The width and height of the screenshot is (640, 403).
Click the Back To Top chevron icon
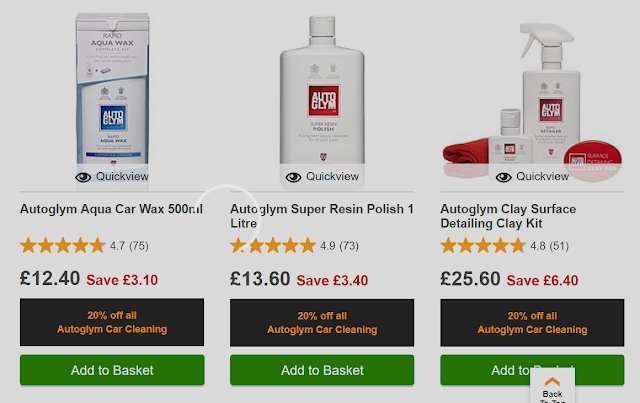pyautogui.click(x=552, y=381)
